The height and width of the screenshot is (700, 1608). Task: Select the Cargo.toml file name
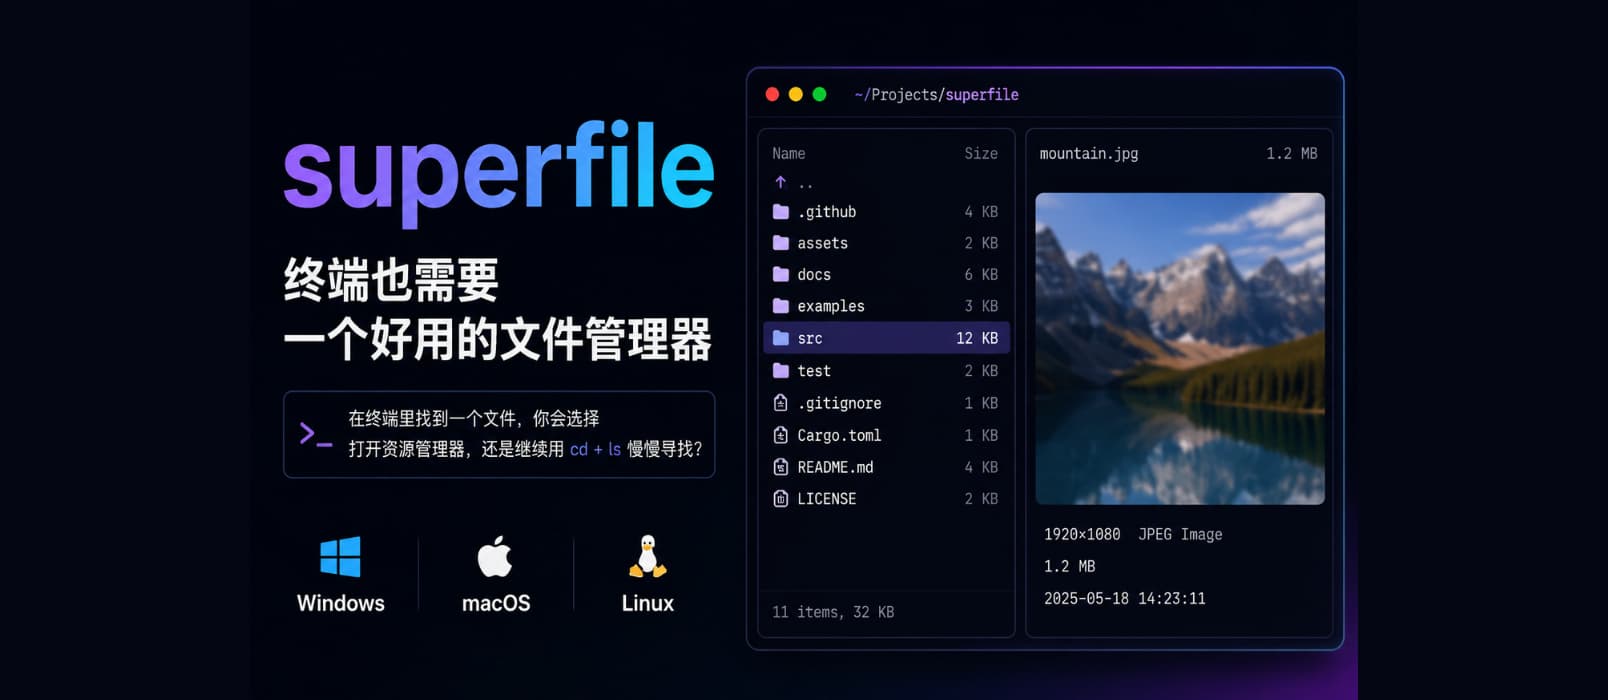pyautogui.click(x=840, y=435)
